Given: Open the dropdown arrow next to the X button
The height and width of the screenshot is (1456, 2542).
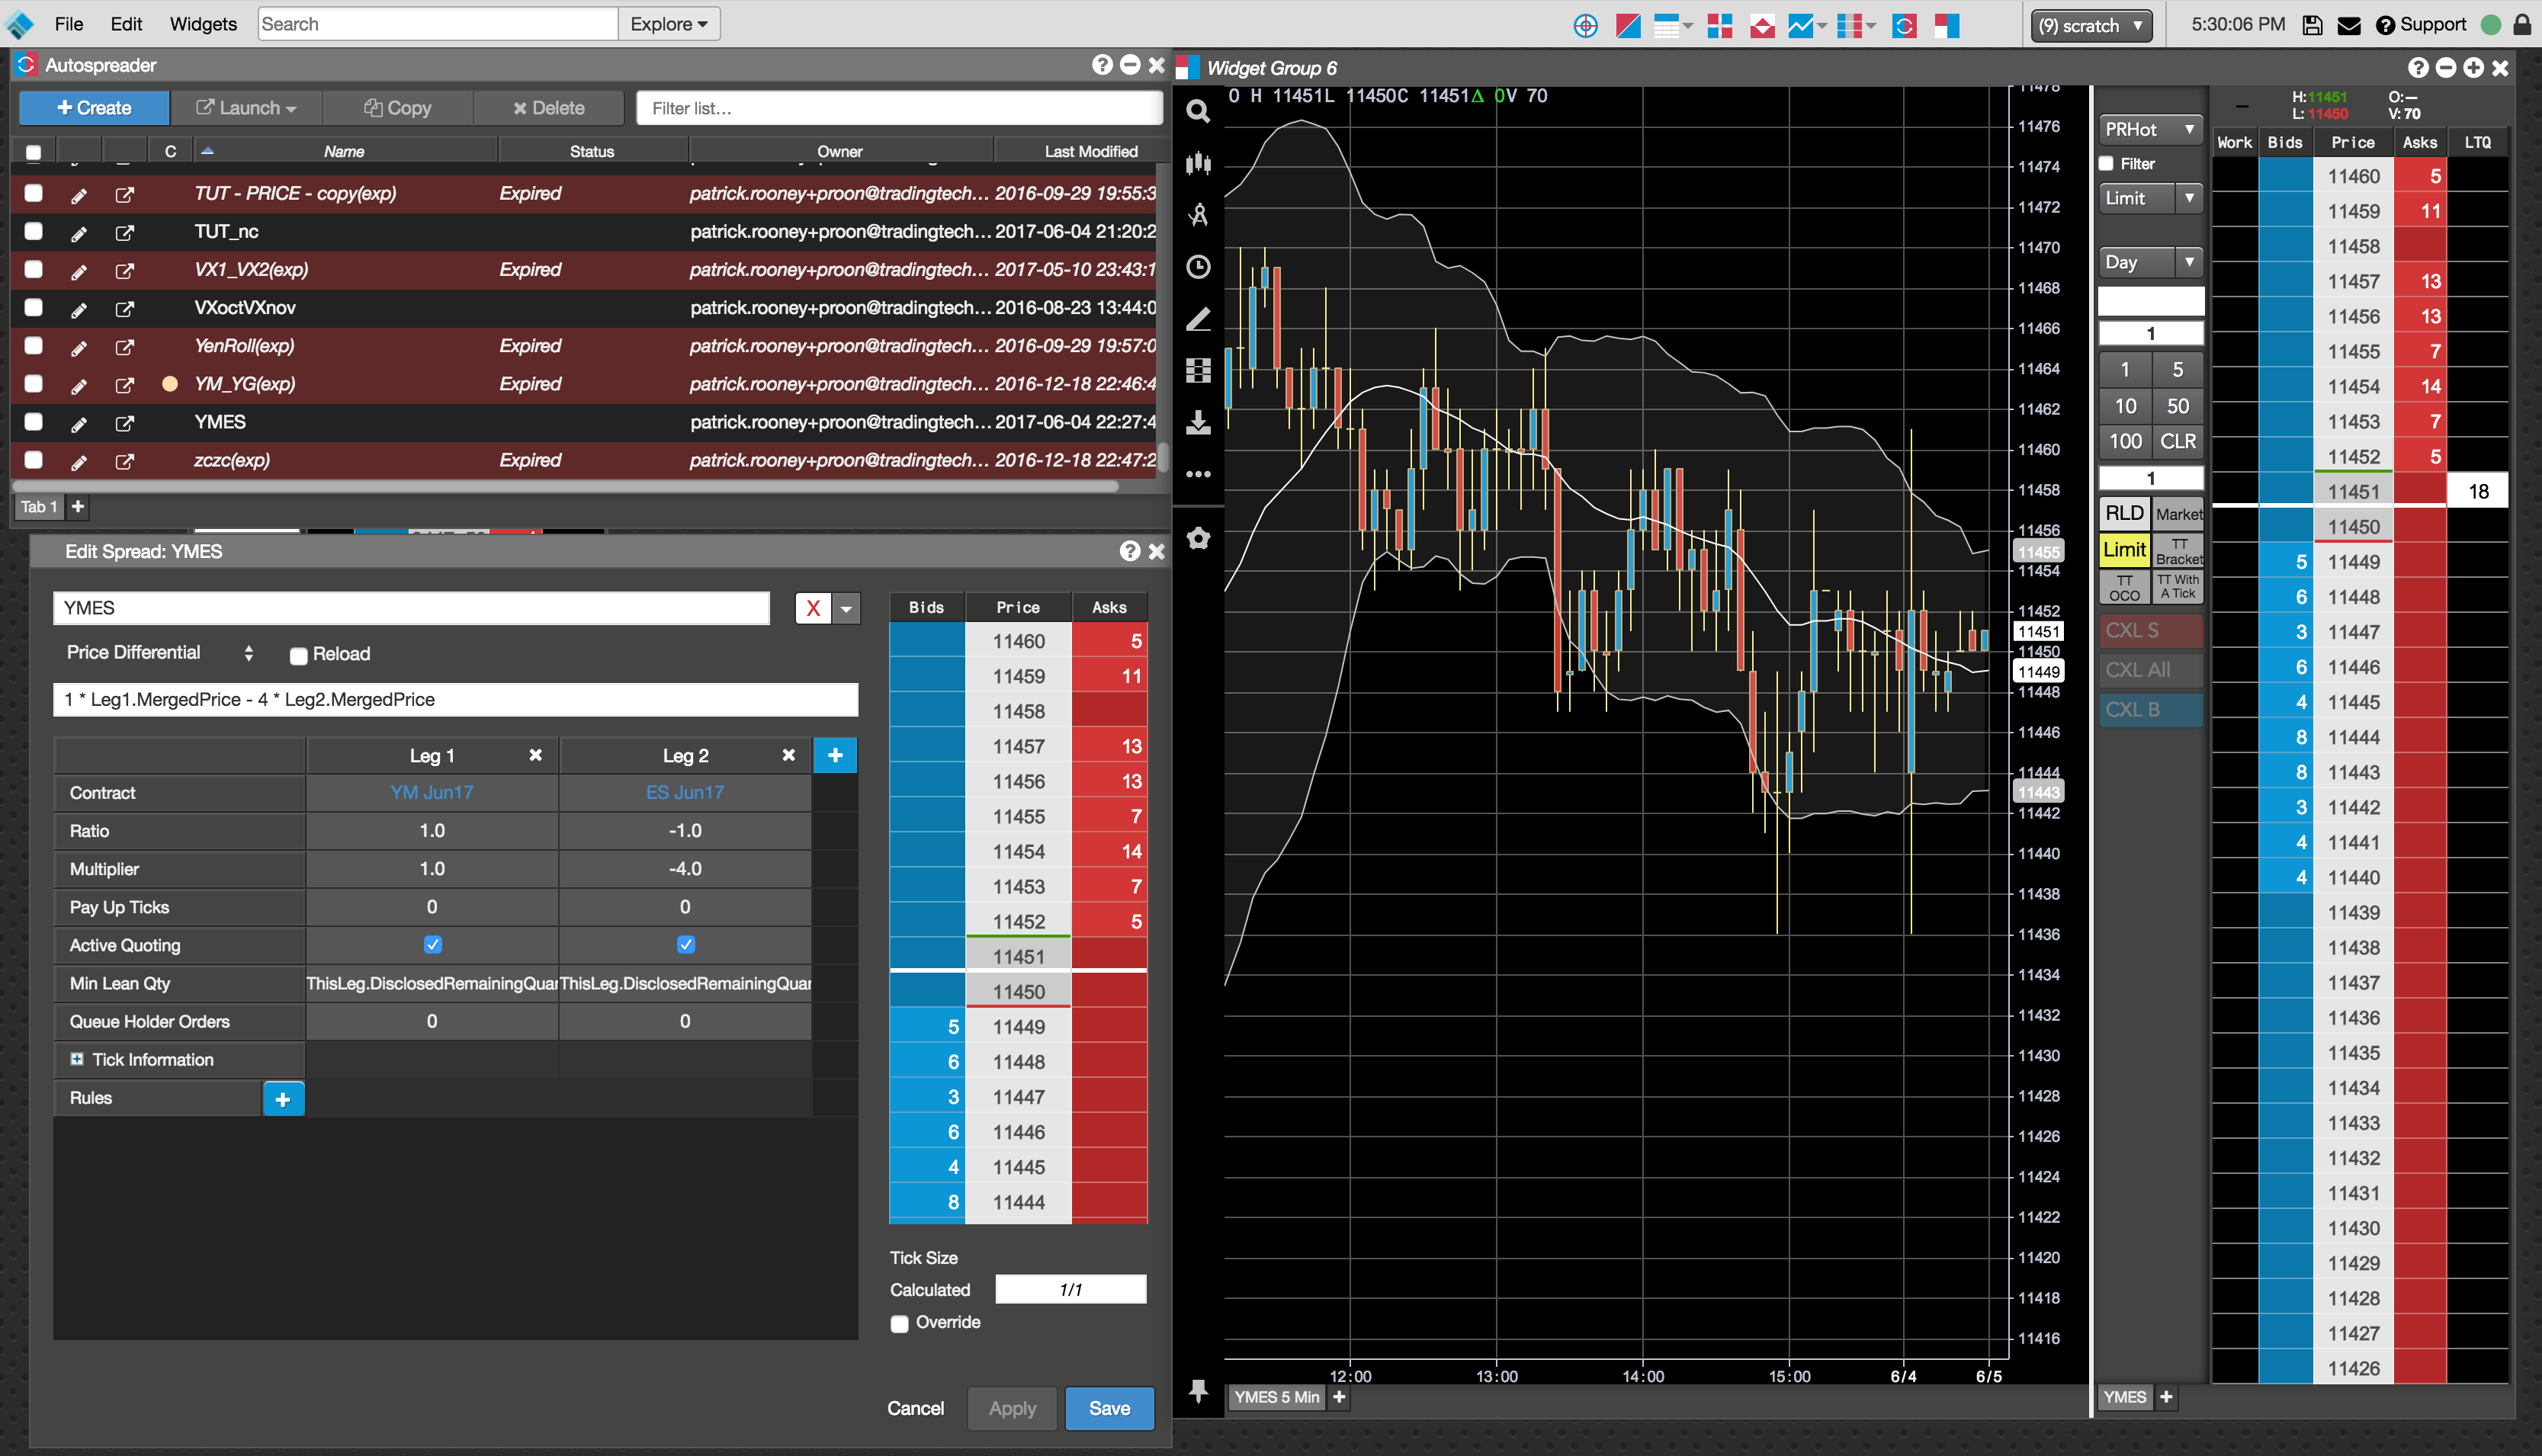Looking at the screenshot, I should 847,608.
